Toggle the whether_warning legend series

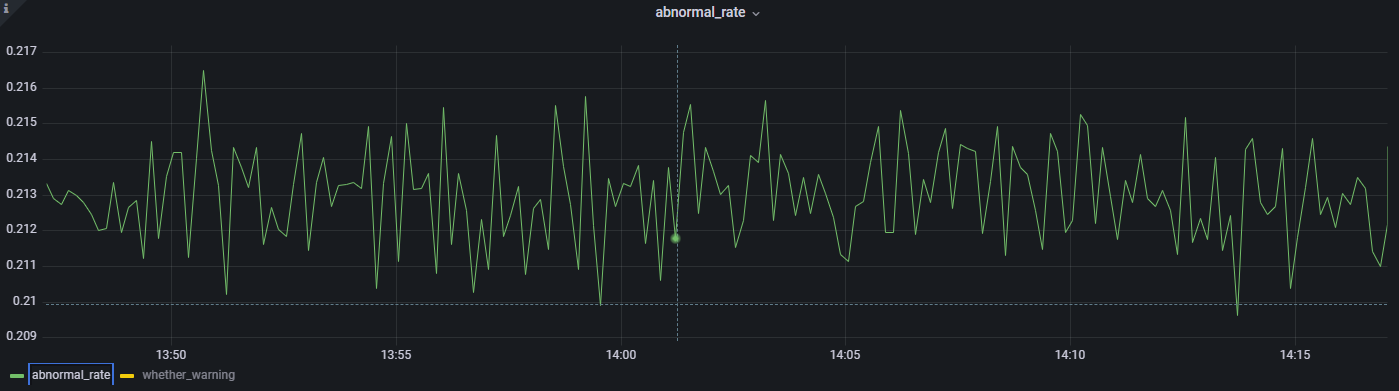coord(189,375)
